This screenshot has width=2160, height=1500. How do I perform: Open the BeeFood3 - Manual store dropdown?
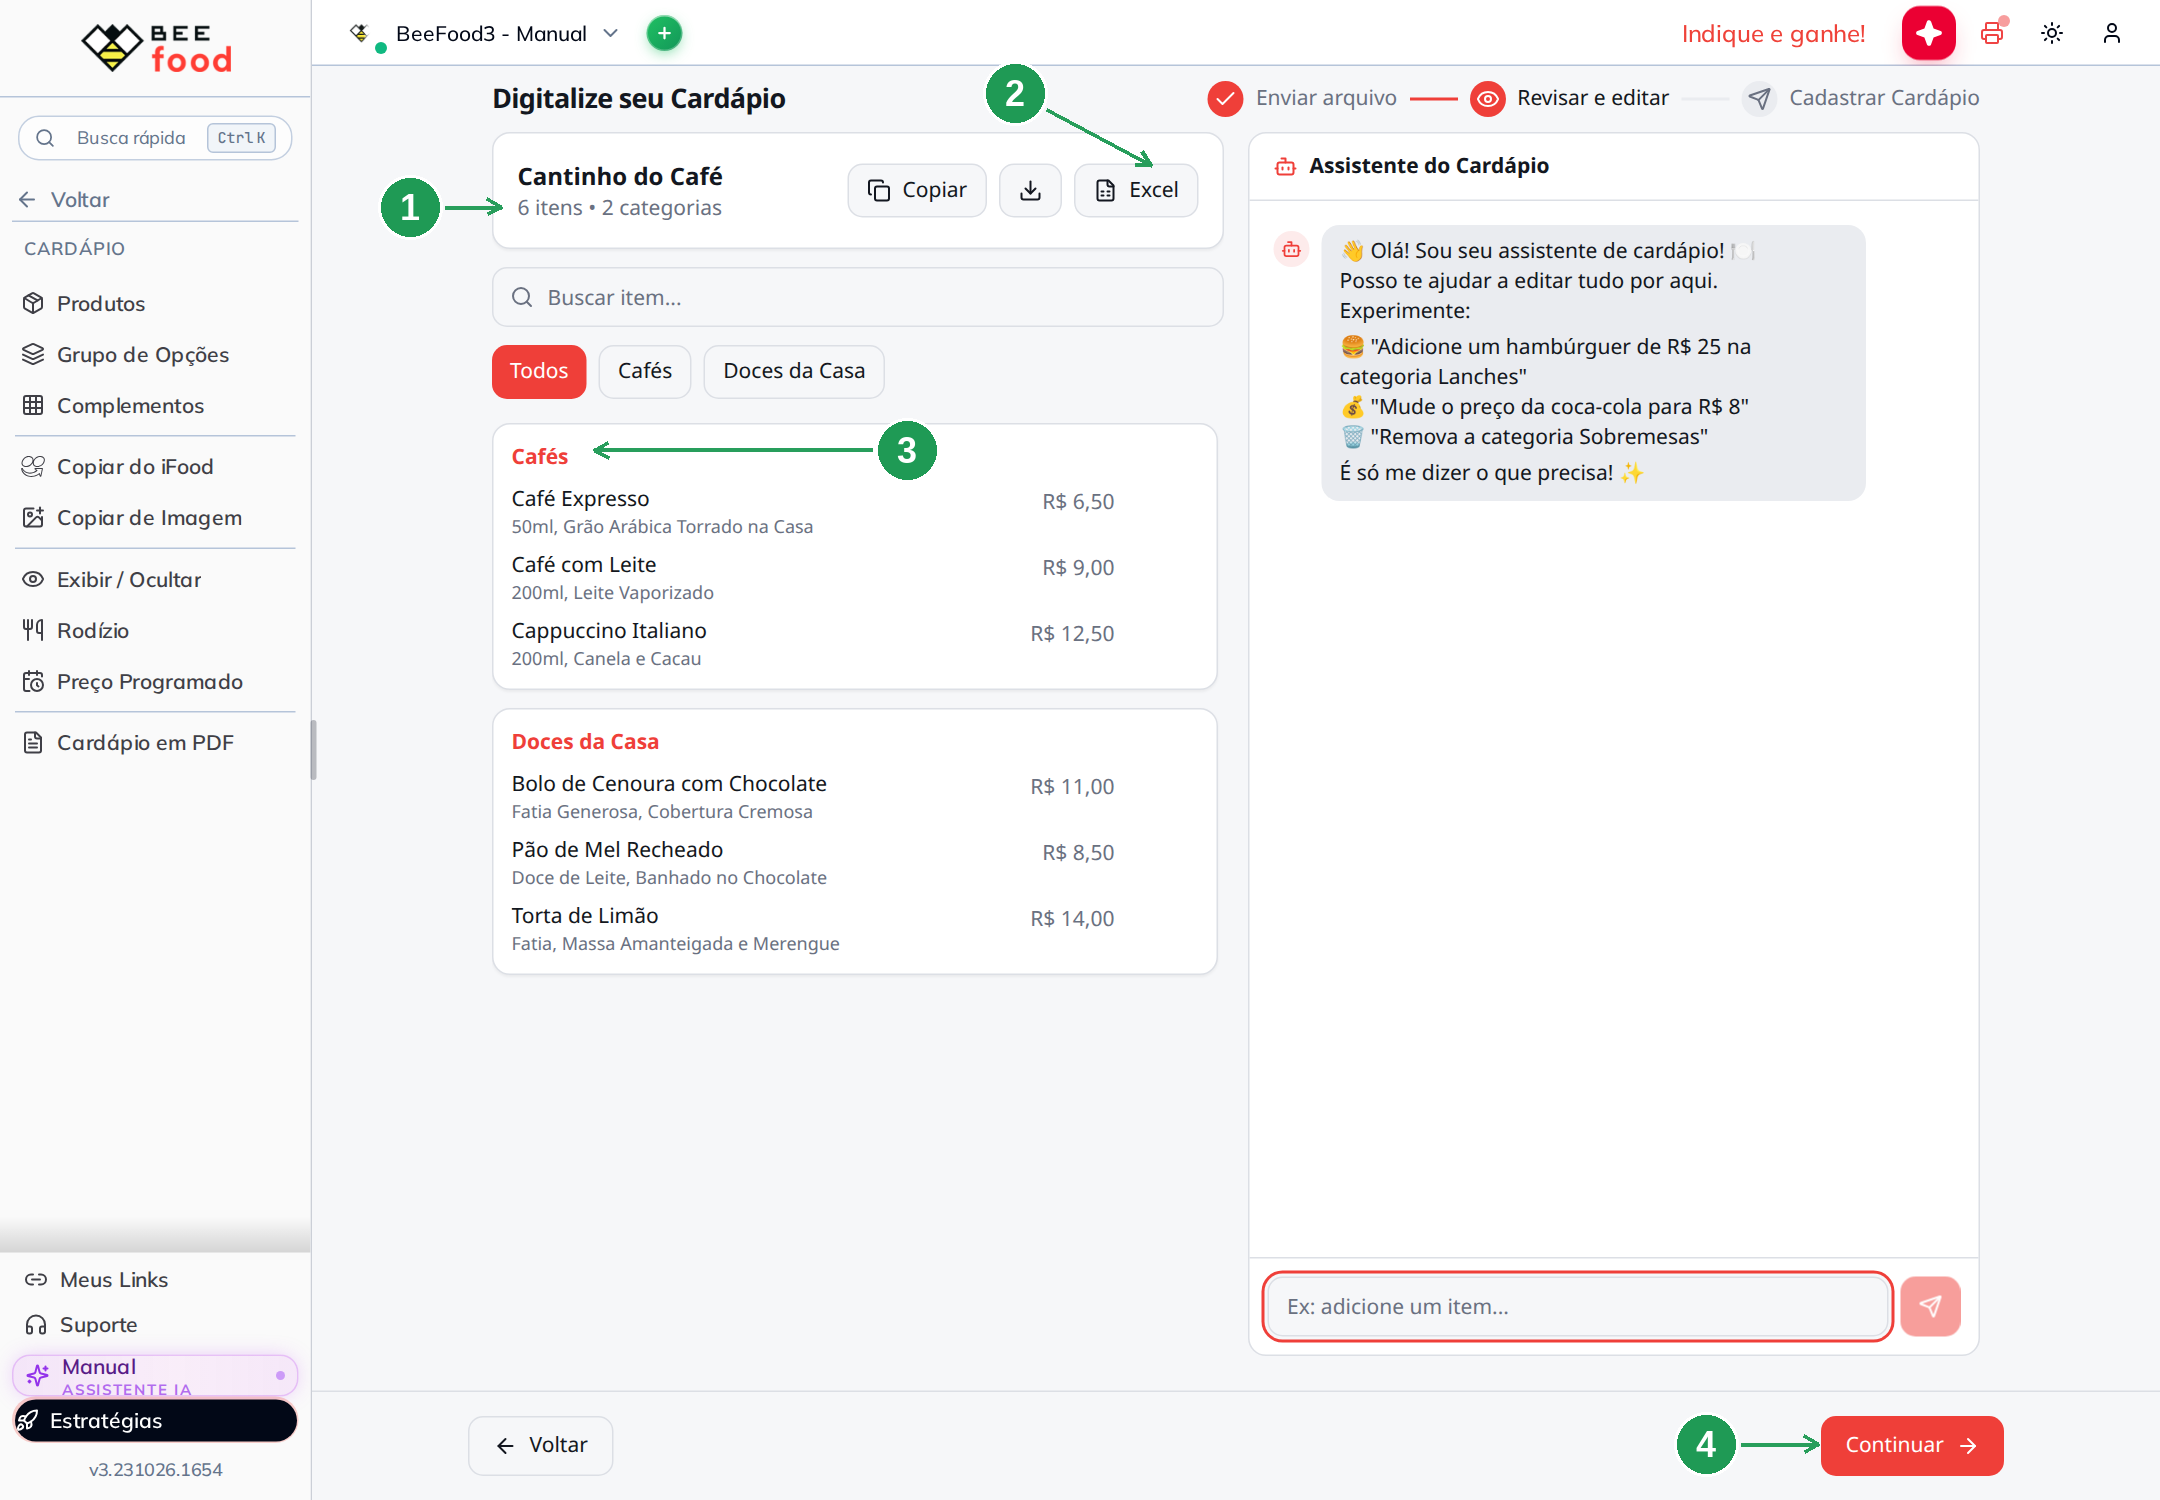tap(486, 34)
